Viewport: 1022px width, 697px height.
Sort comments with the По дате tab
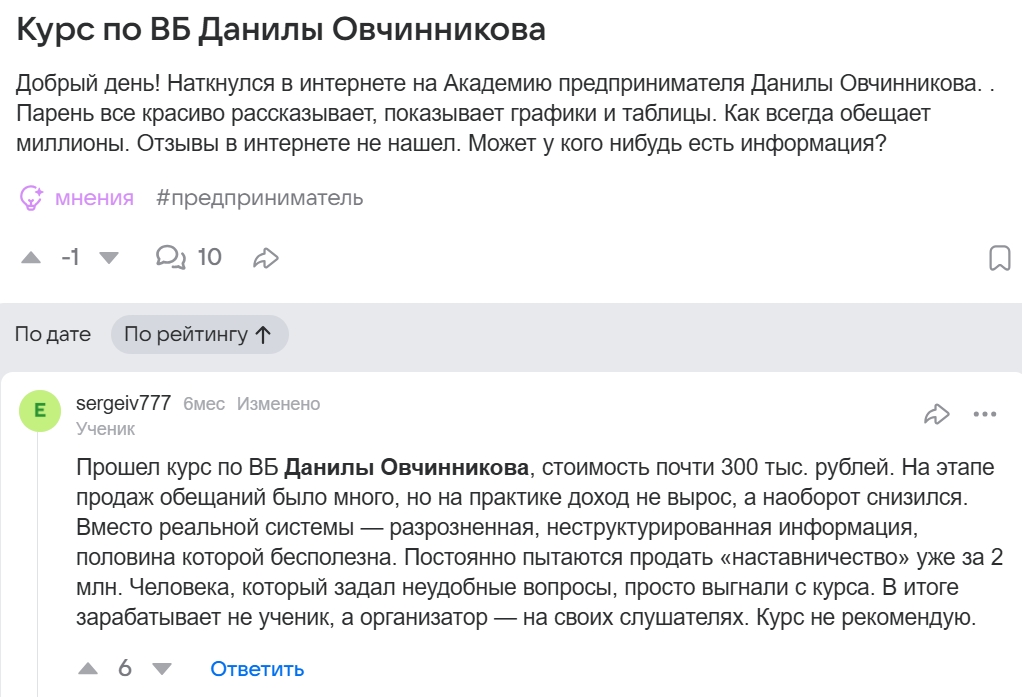(x=53, y=335)
